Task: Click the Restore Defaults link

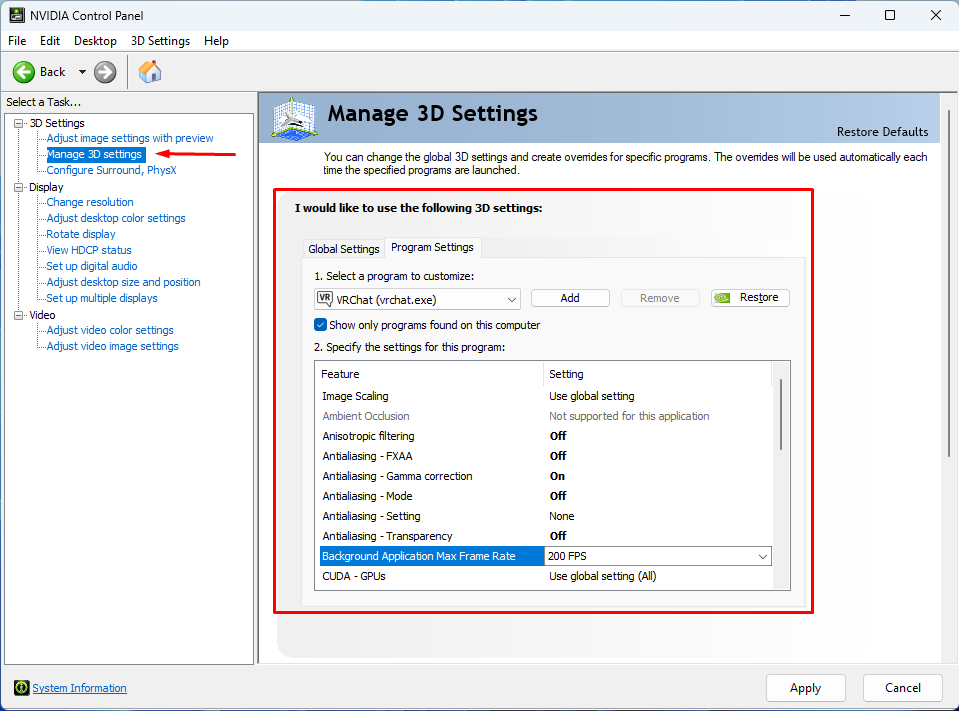Action: pos(882,132)
